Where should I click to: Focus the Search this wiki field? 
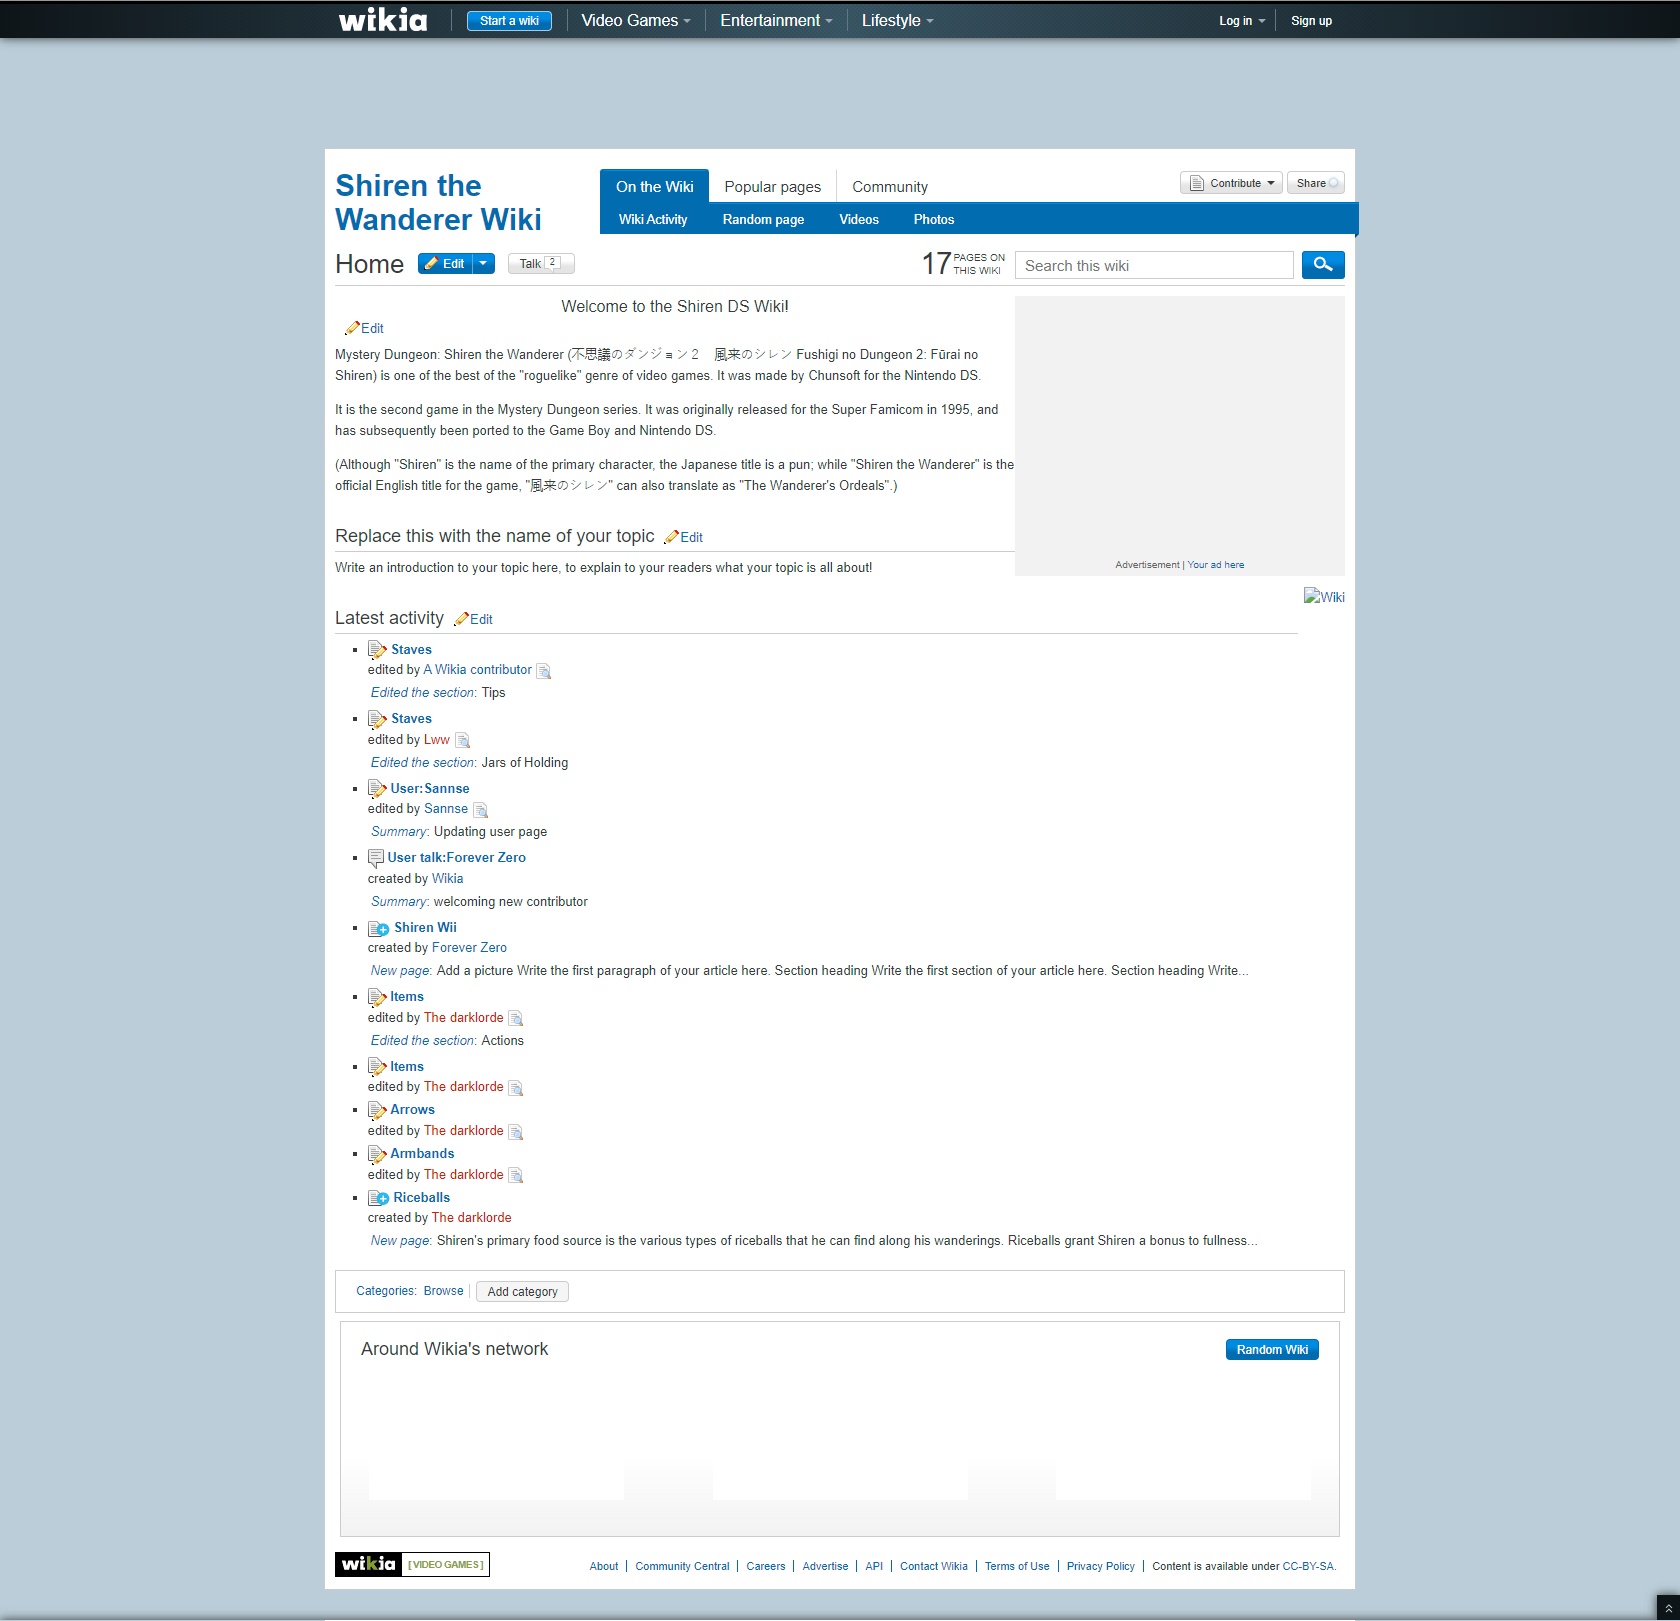[x=1154, y=266]
